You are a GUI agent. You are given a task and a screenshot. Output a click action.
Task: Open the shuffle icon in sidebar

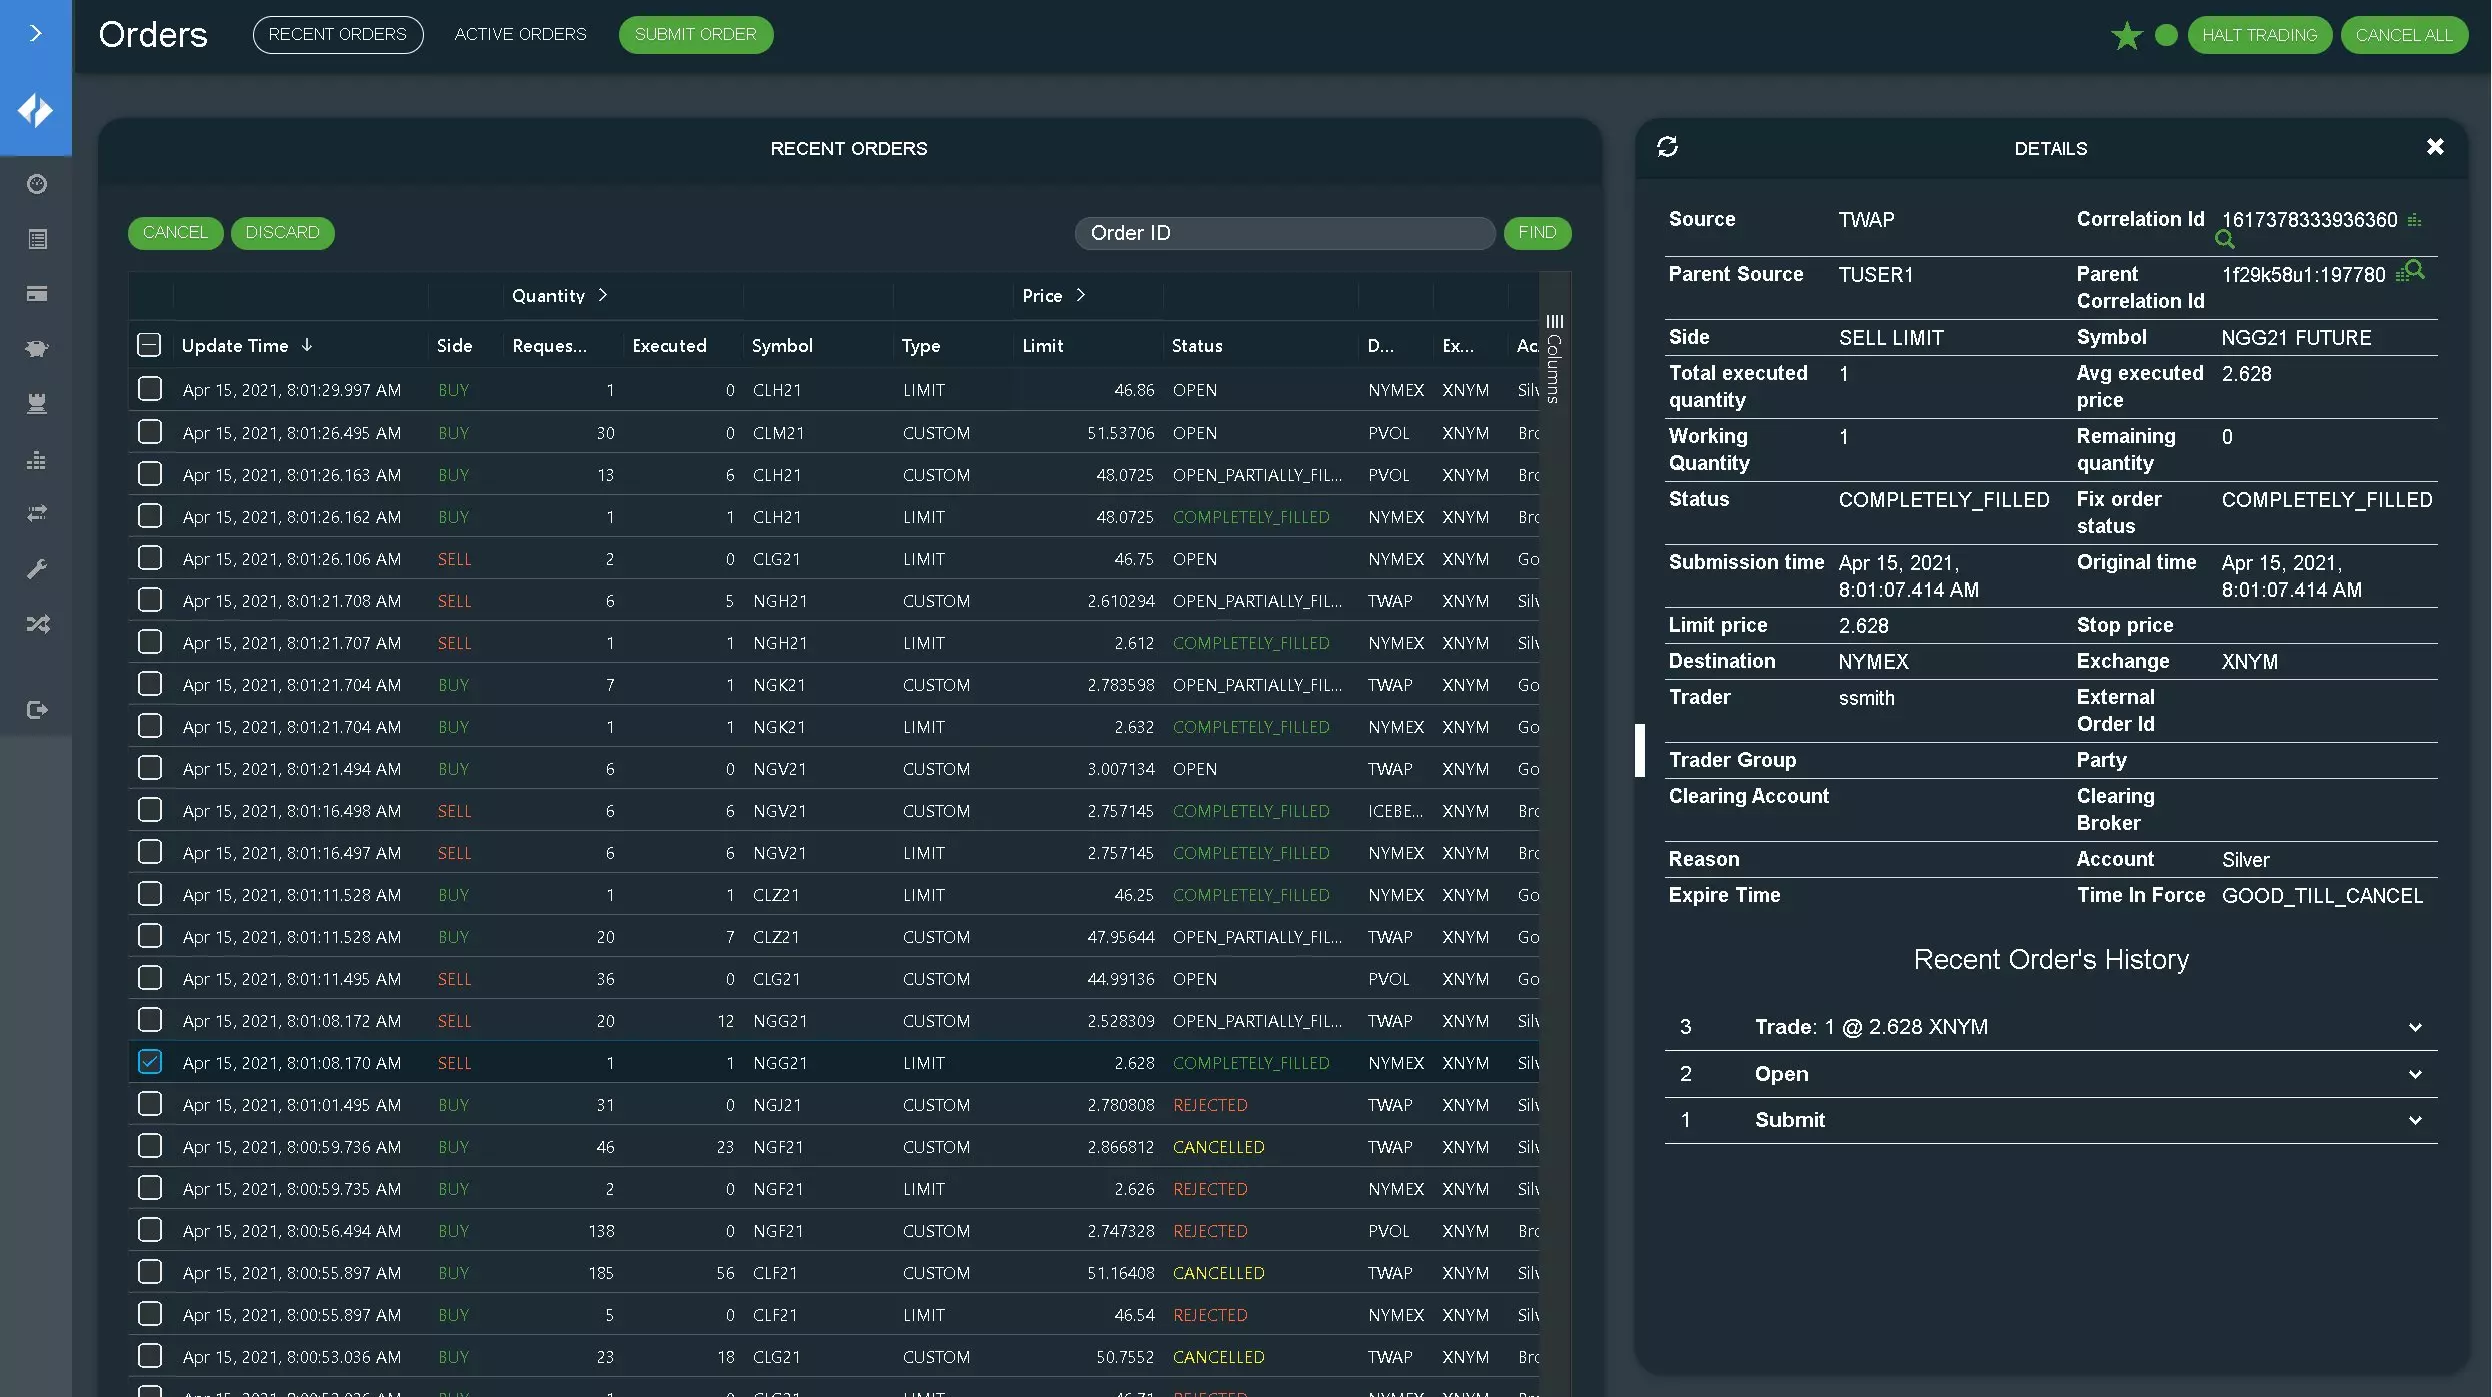tap(37, 624)
